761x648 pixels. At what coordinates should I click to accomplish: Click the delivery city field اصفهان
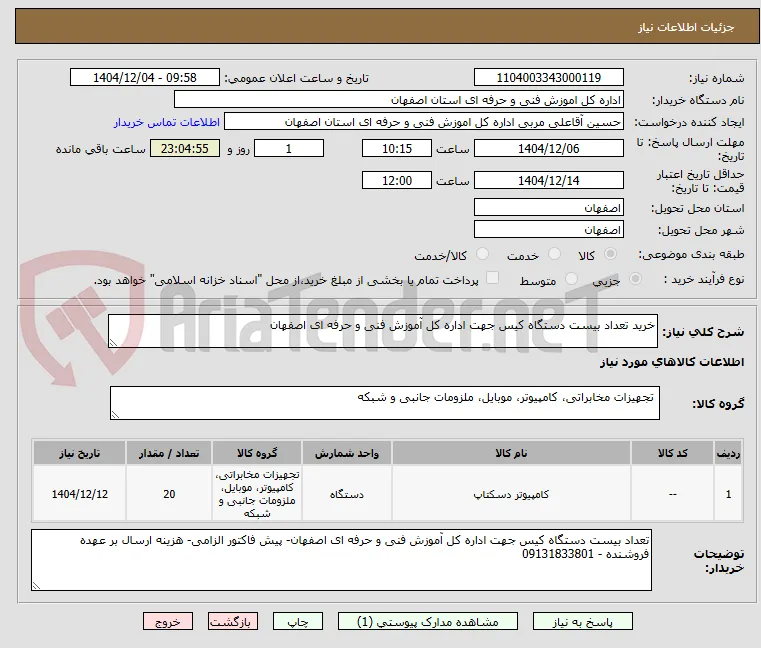(548, 230)
